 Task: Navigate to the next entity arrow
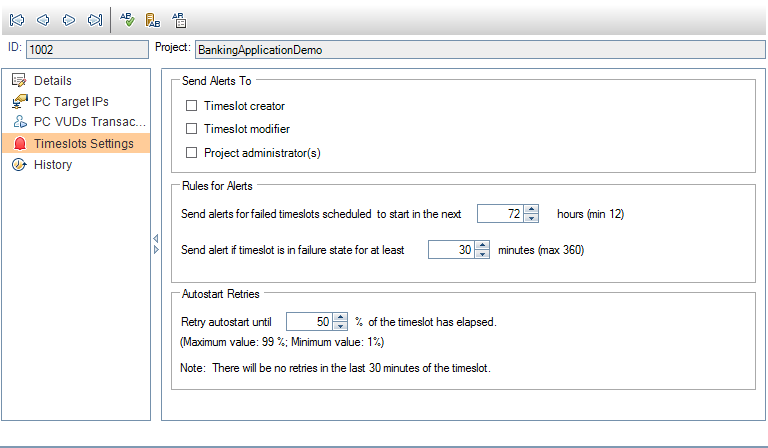69,19
